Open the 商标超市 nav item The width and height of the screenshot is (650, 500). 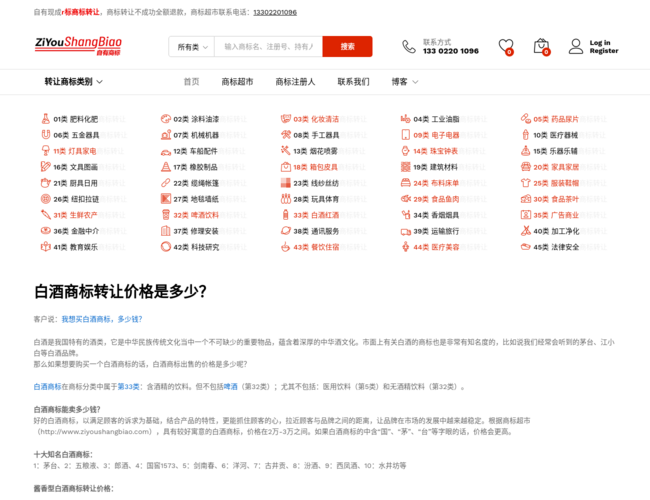point(237,82)
